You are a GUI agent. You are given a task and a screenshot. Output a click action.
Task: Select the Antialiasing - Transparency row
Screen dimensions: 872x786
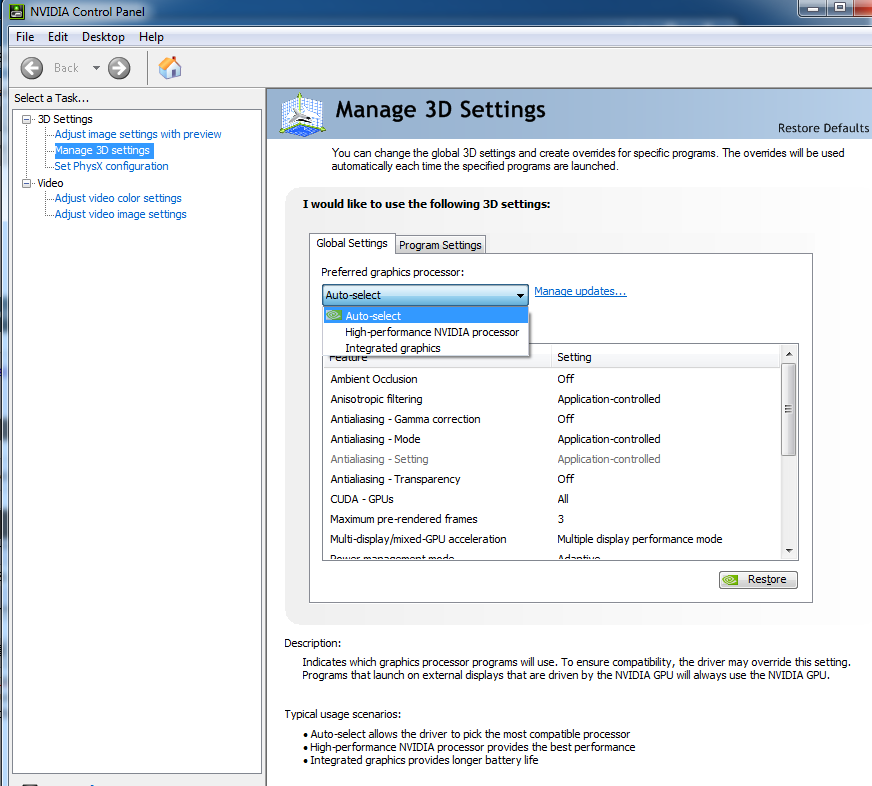click(x=552, y=479)
